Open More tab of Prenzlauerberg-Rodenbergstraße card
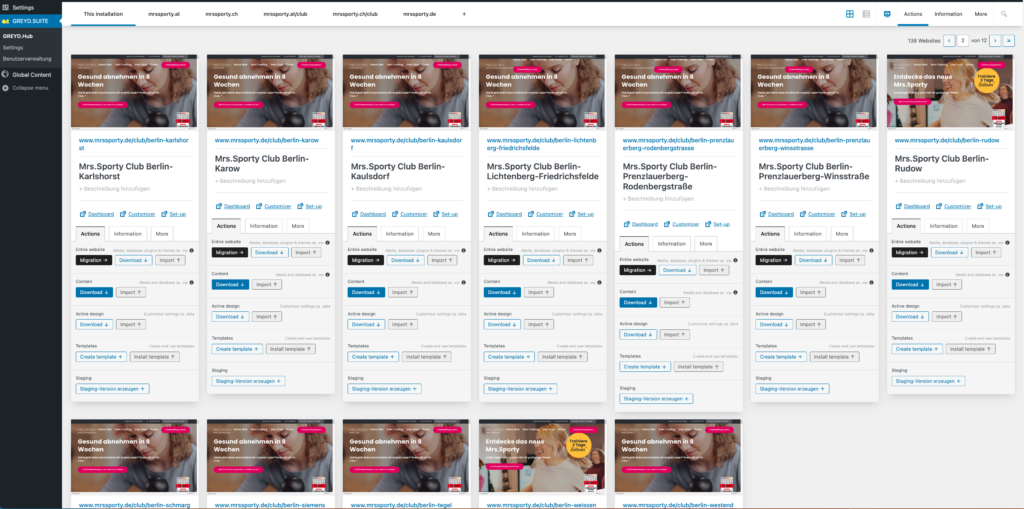Image resolution: width=1024 pixels, height=509 pixels. [x=705, y=244]
